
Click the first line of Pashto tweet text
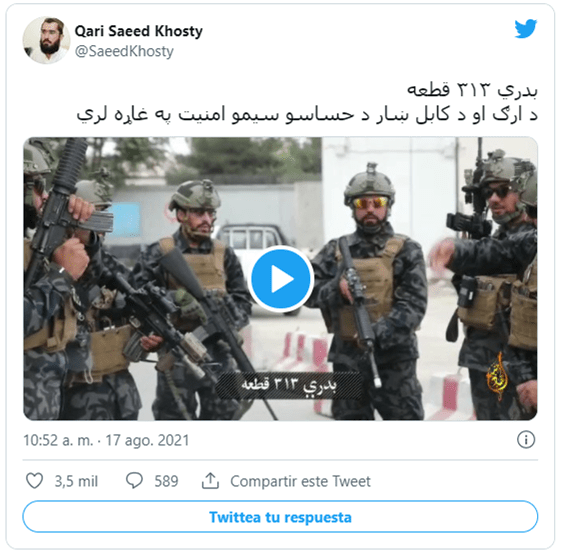point(472,91)
